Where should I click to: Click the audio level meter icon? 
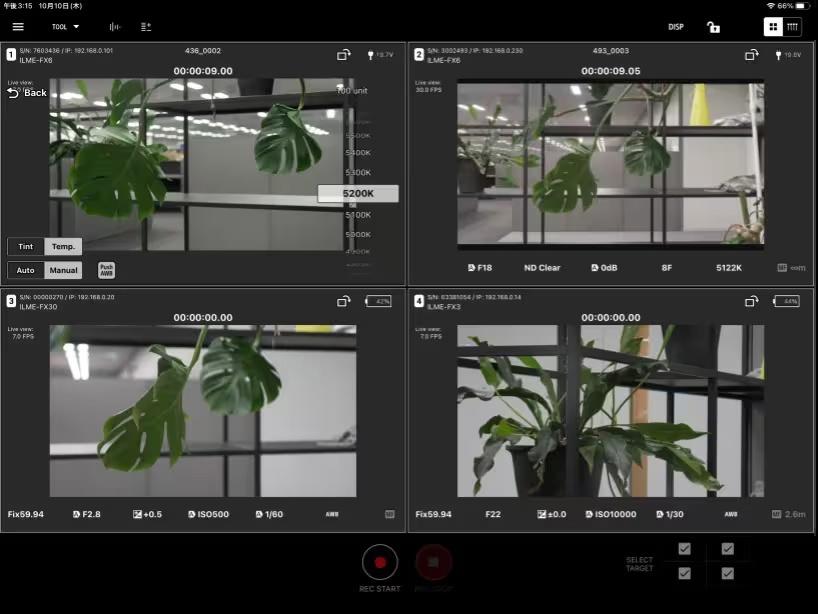(x=115, y=27)
